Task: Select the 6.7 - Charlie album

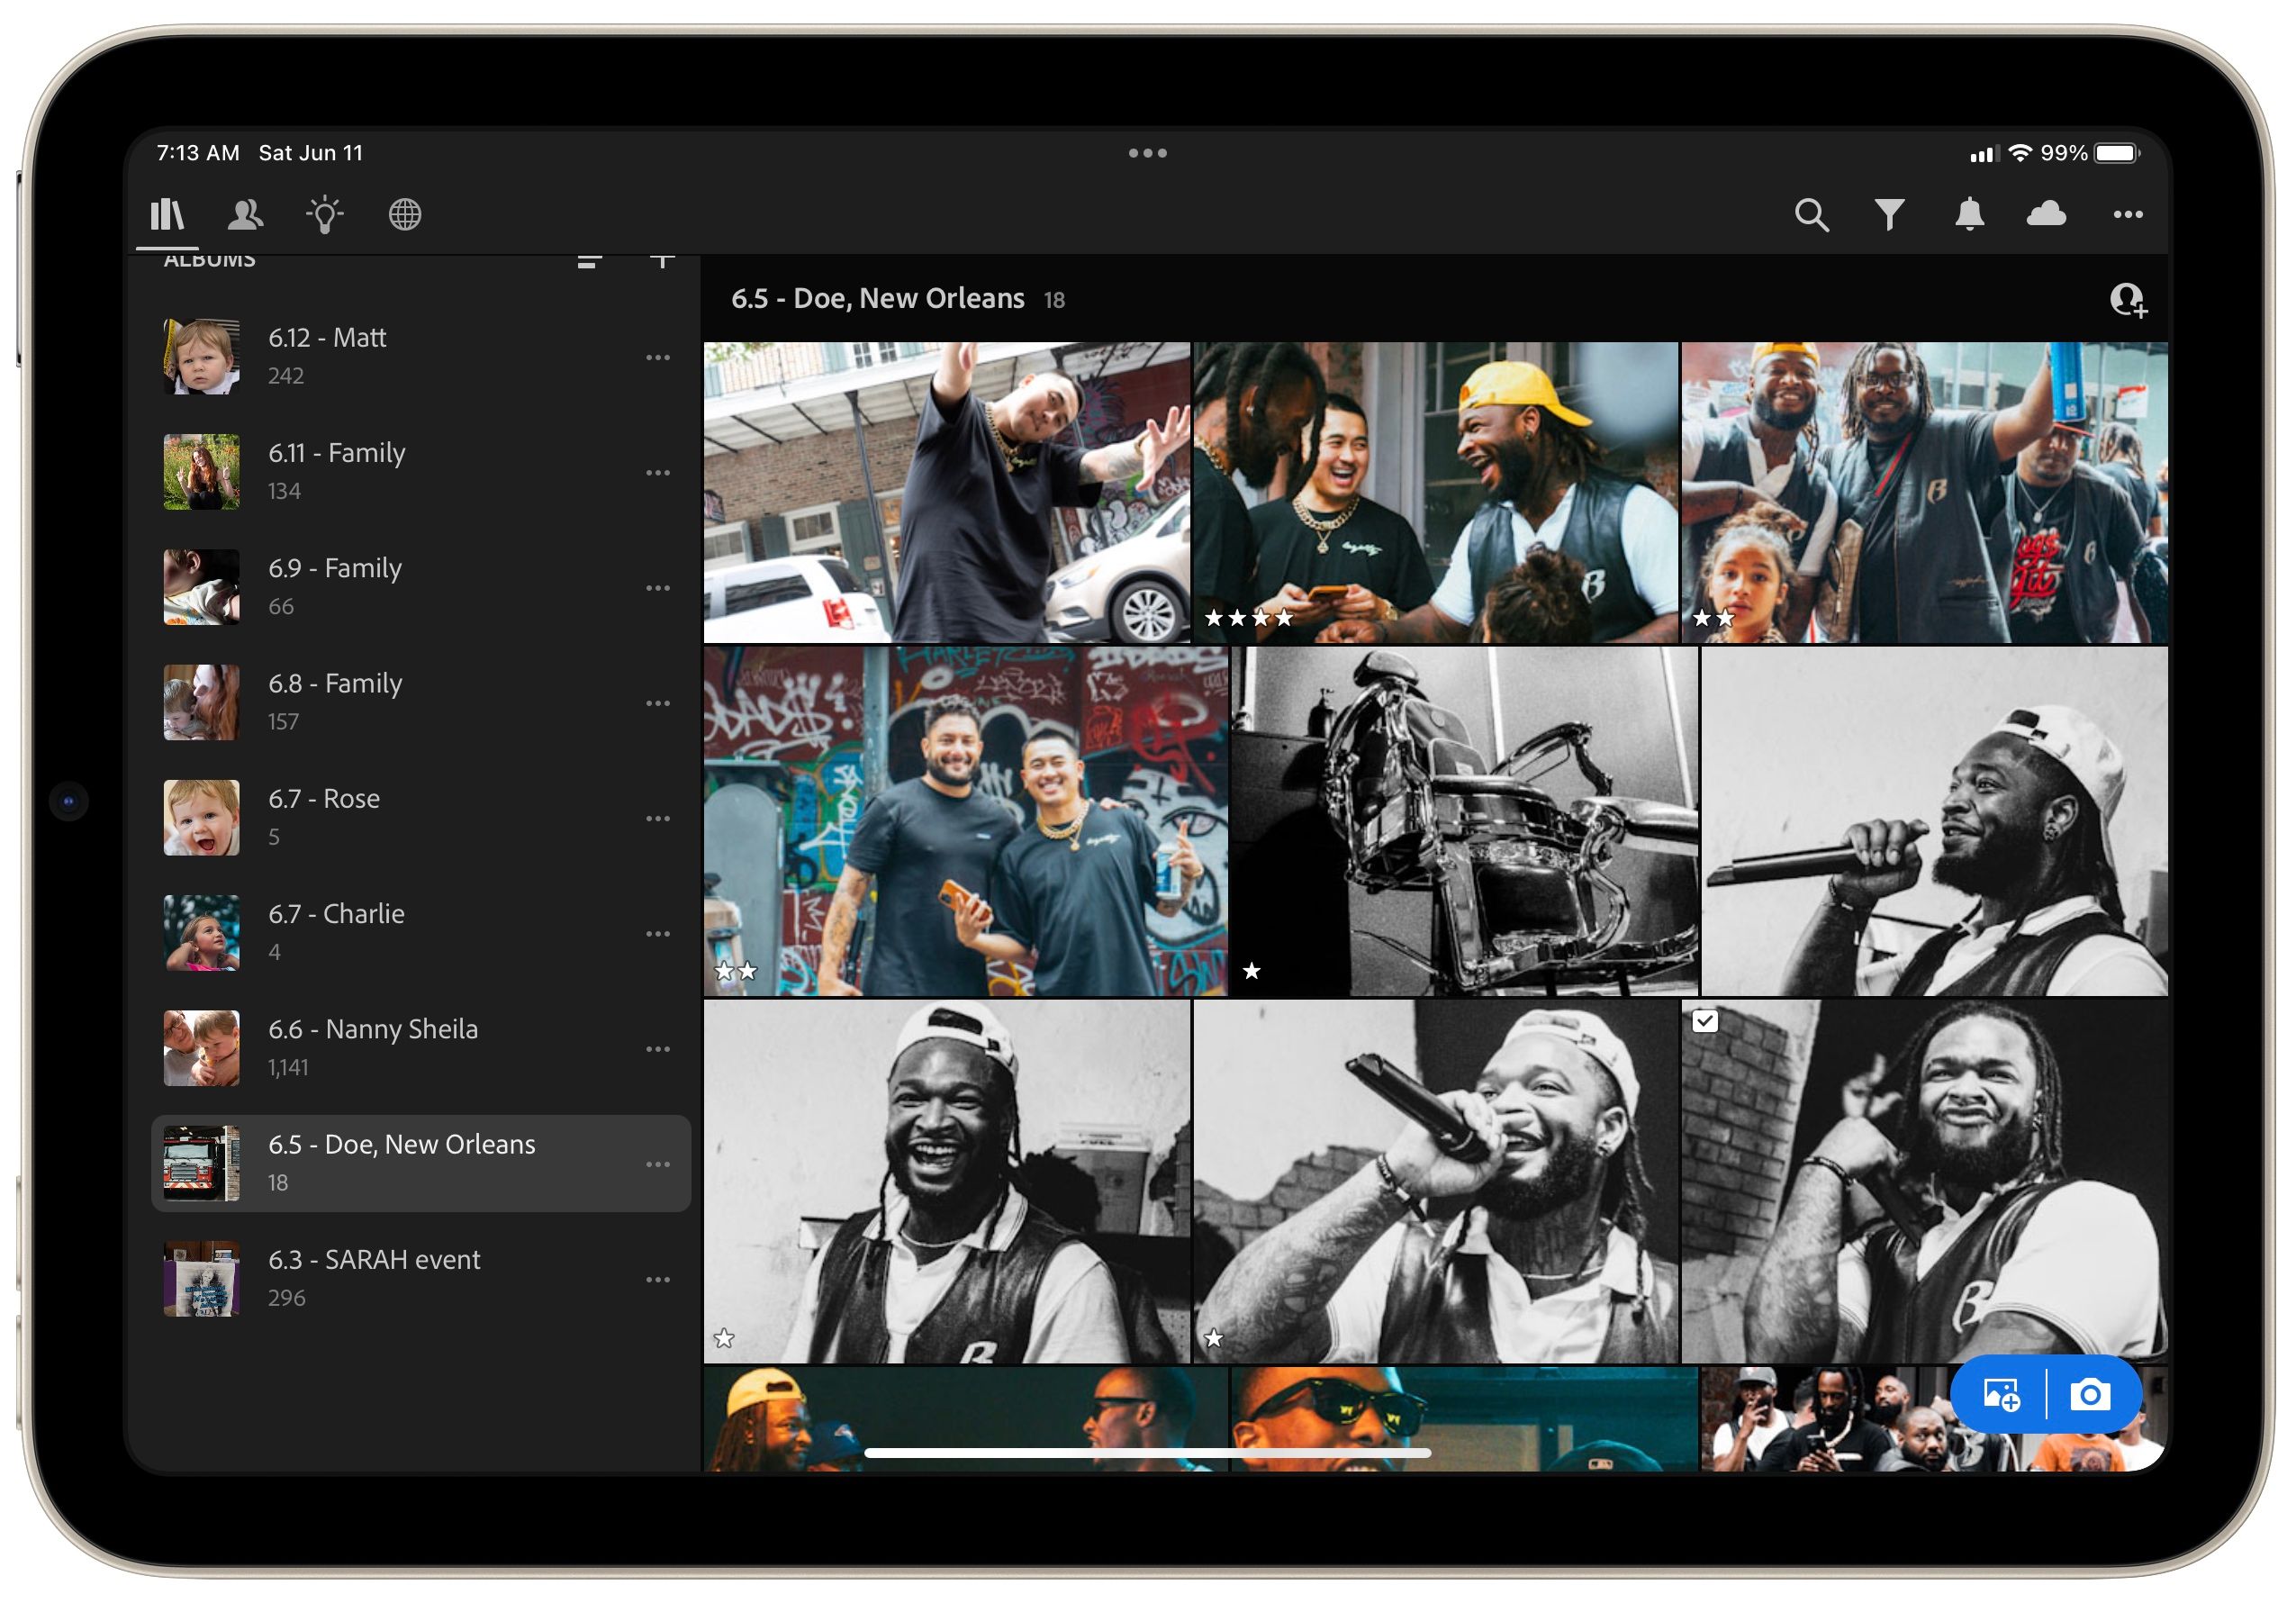Action: click(421, 934)
